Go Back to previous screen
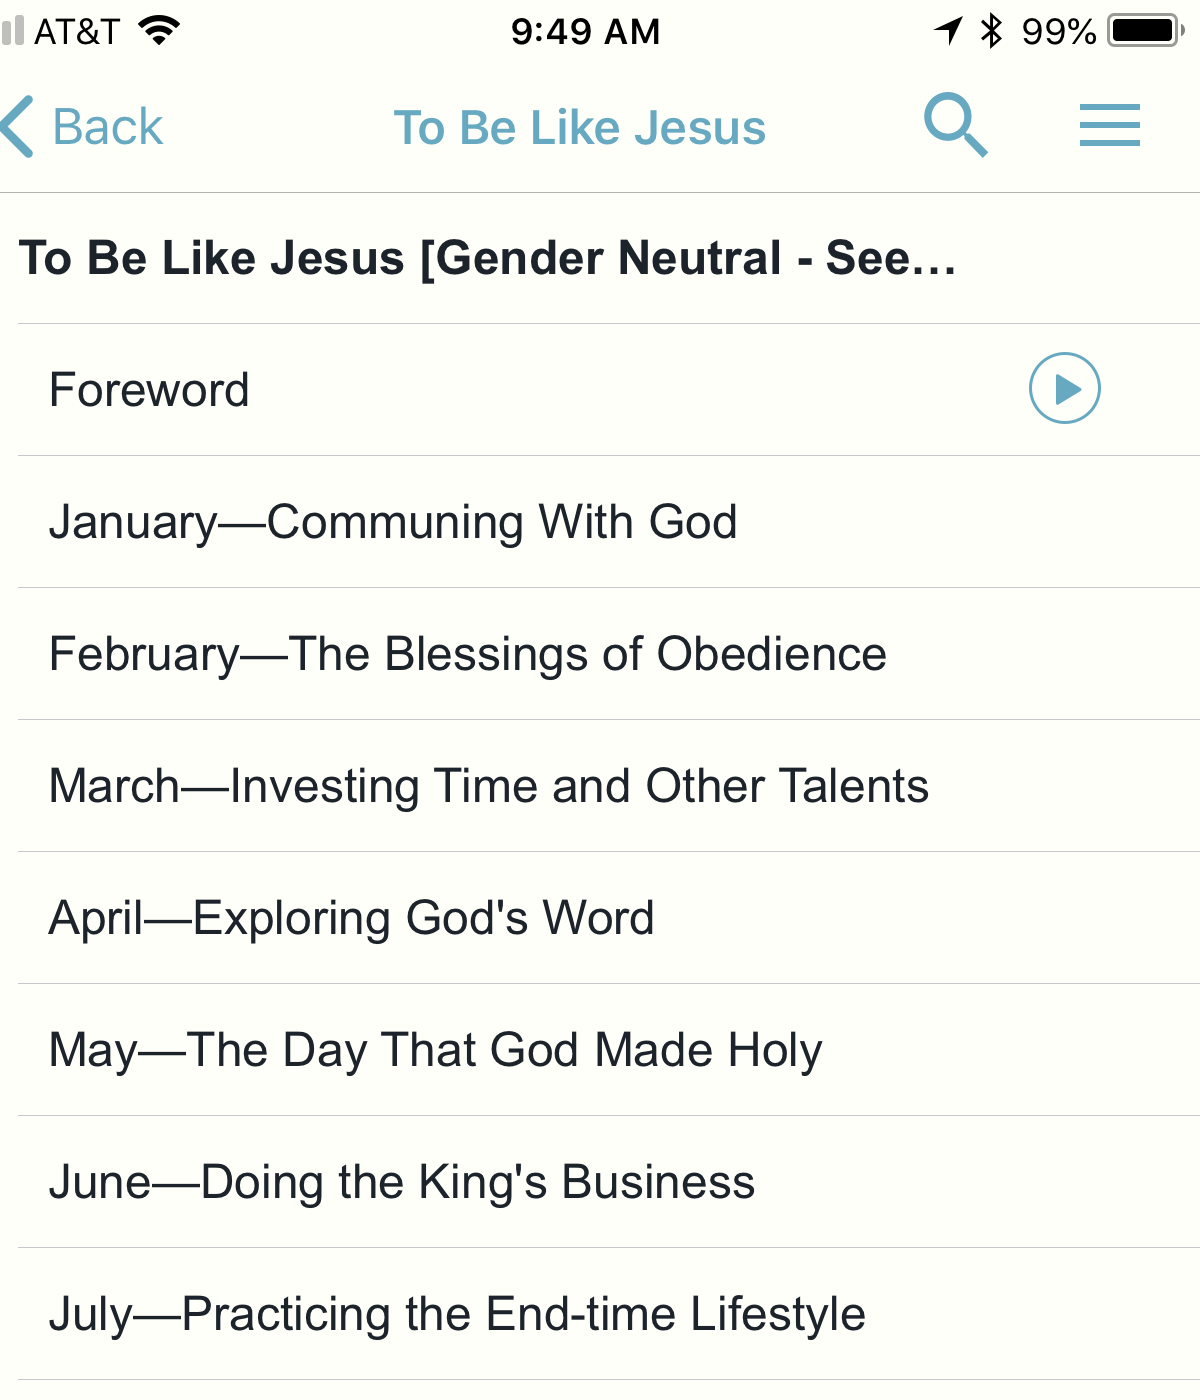The image size is (1200, 1400). pyautogui.click(x=82, y=127)
